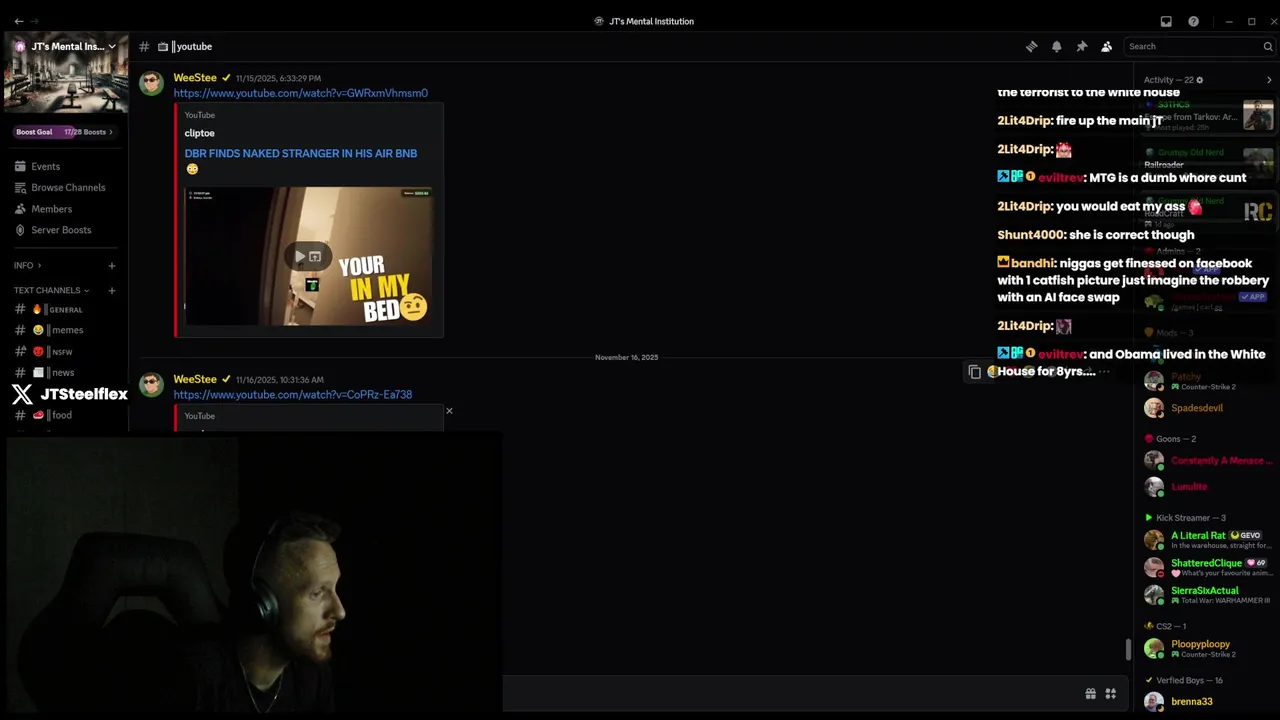
Task: Open Browse Channels
Action: [x=64, y=187]
